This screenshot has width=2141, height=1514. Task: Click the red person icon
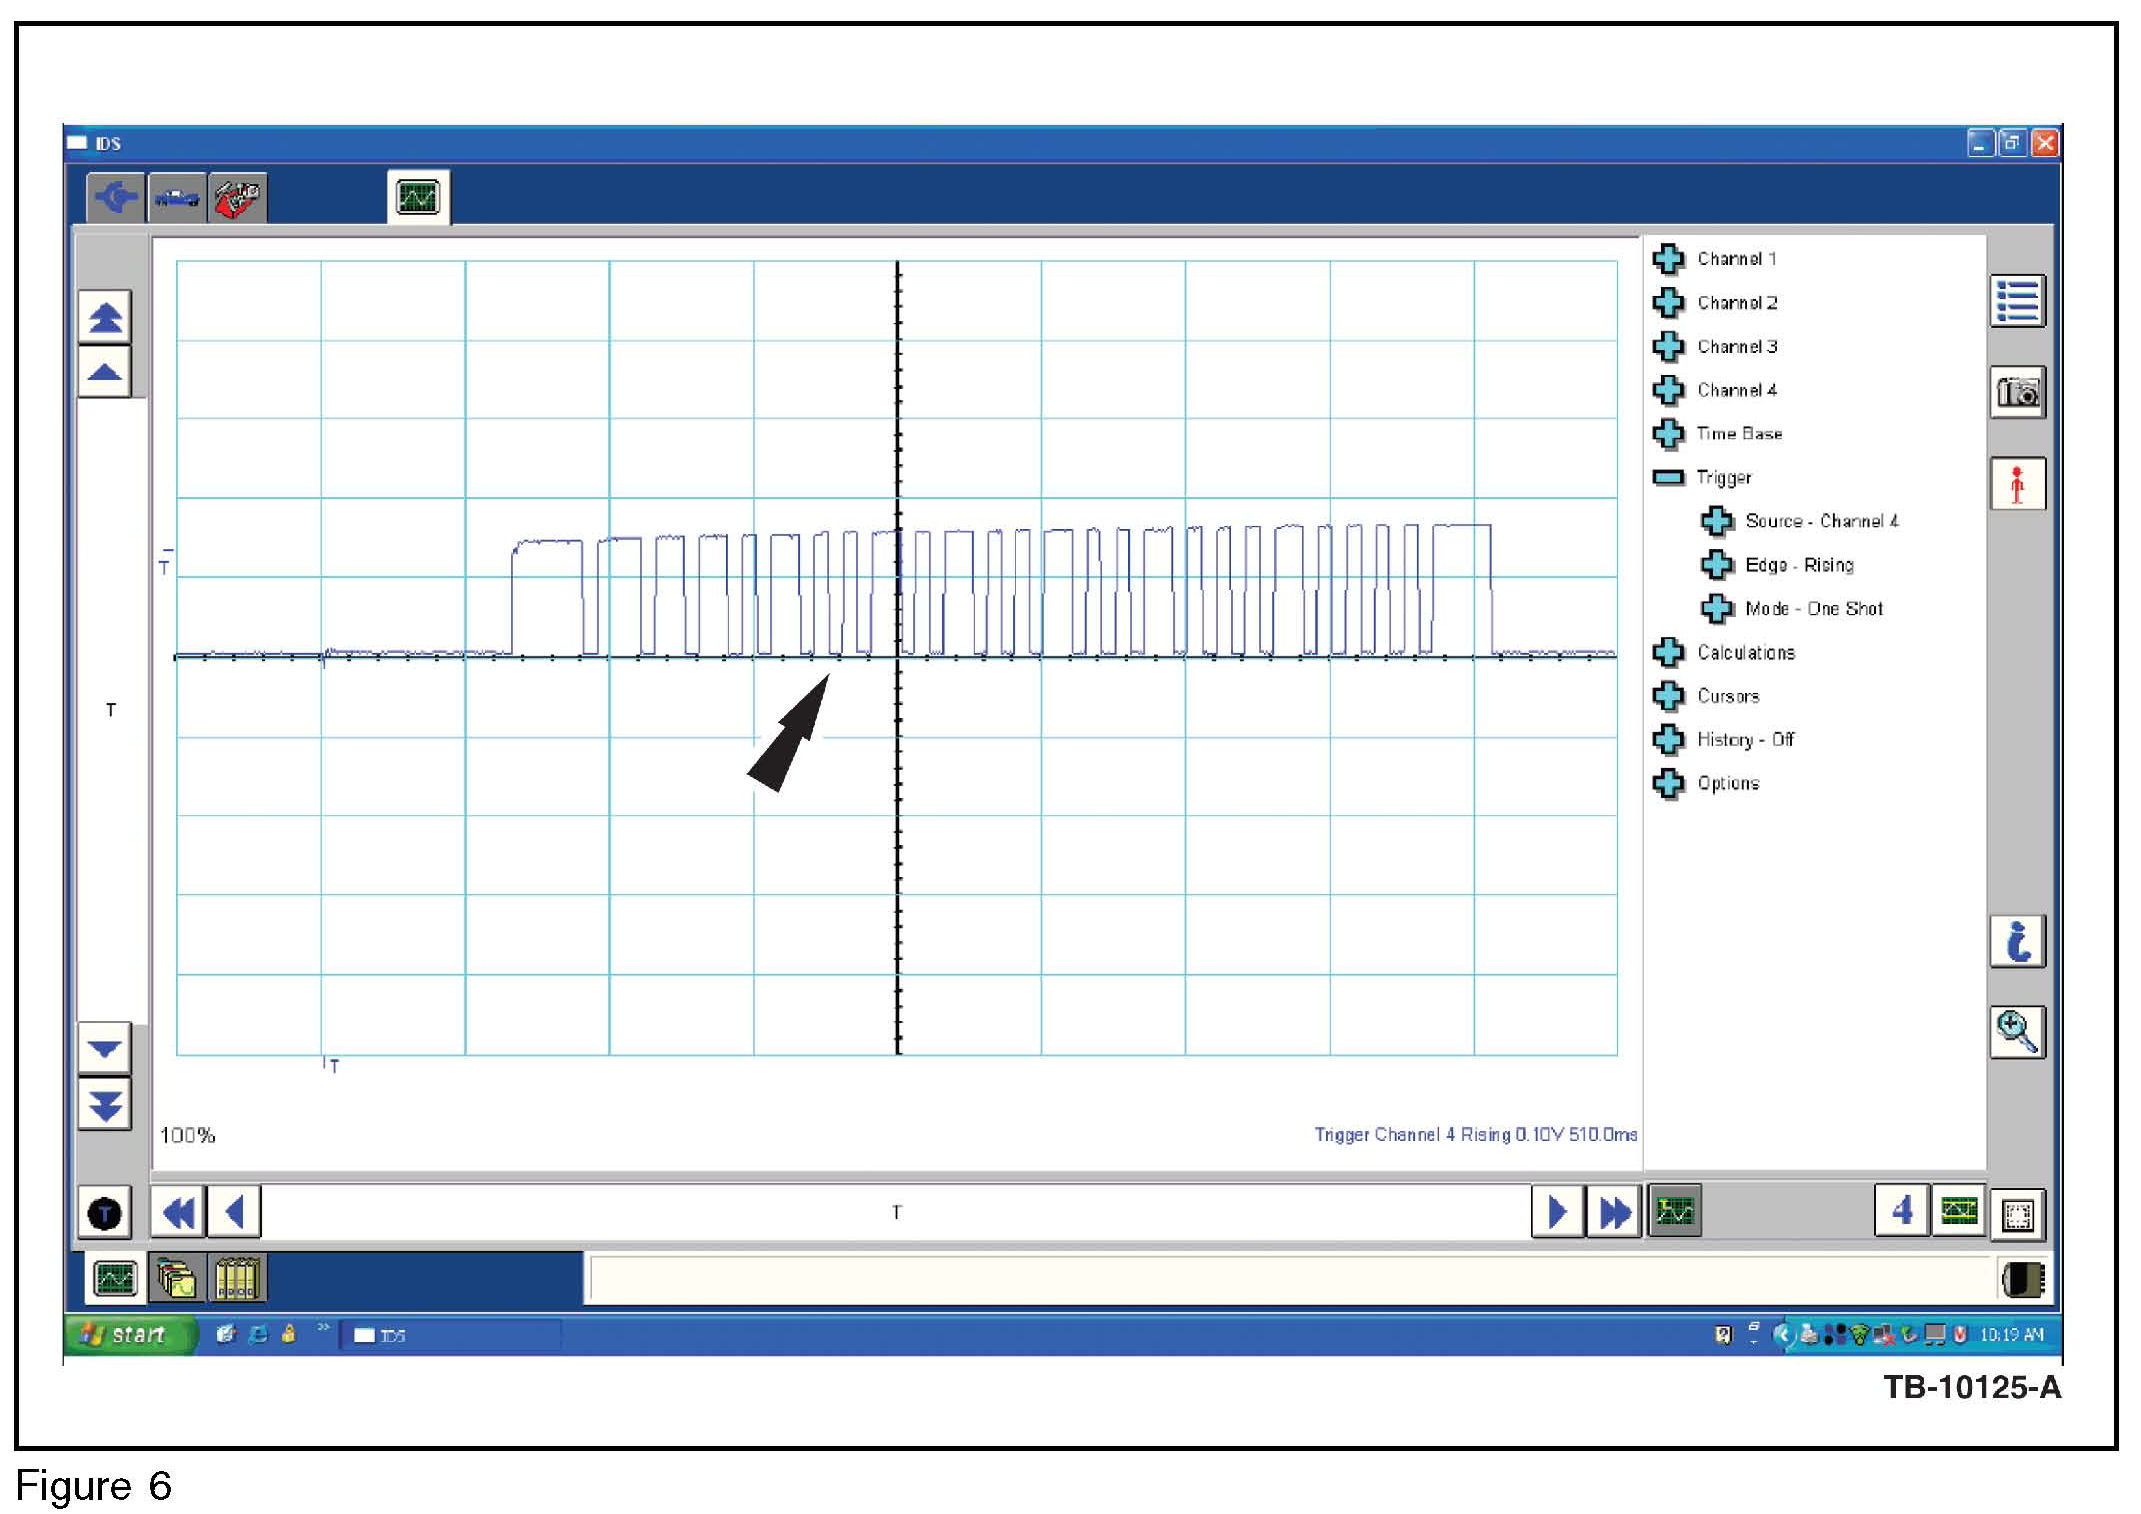click(2016, 484)
